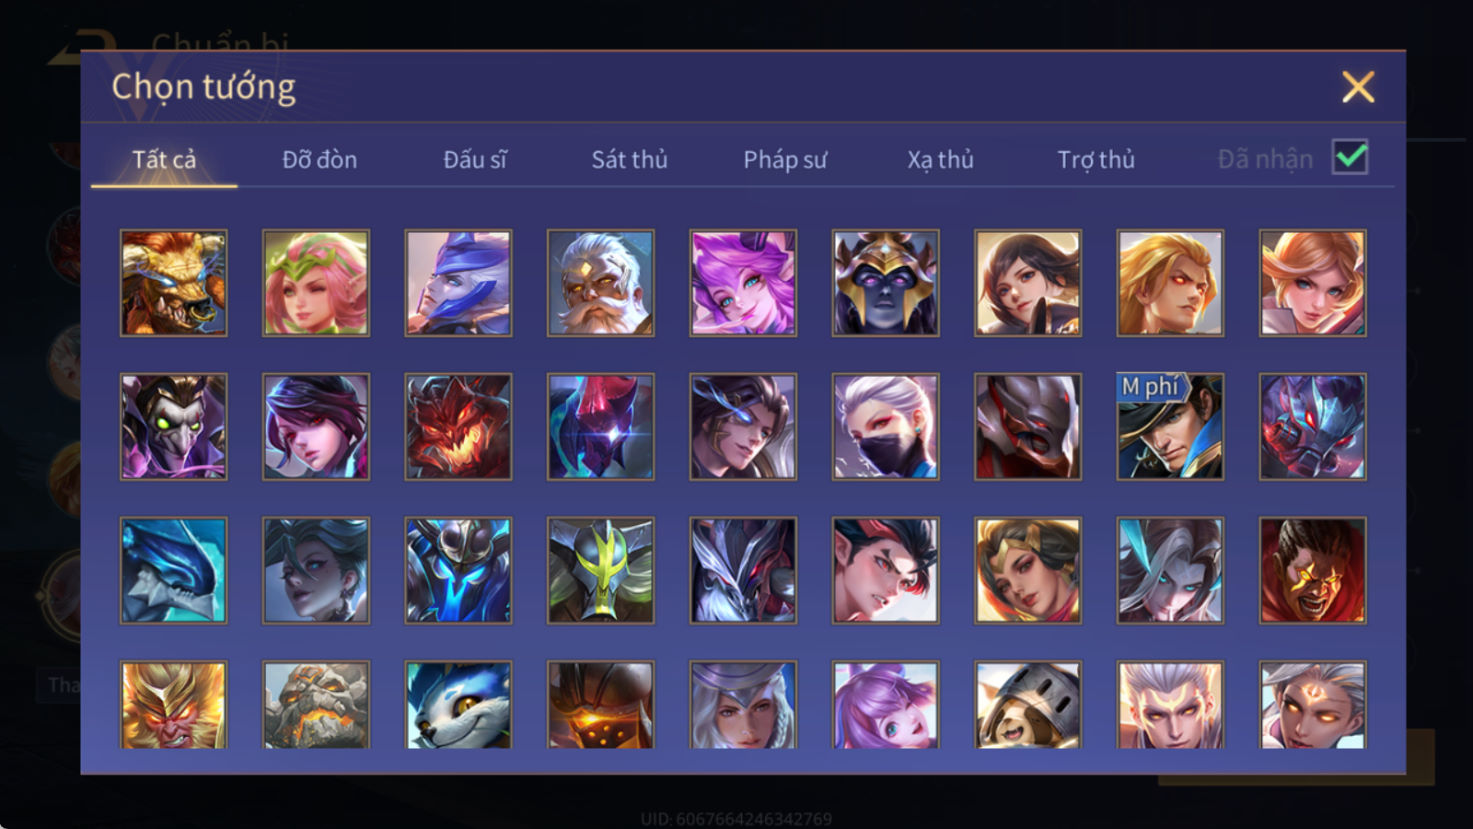Switch to the "Trợ thủ" tab

[1096, 160]
